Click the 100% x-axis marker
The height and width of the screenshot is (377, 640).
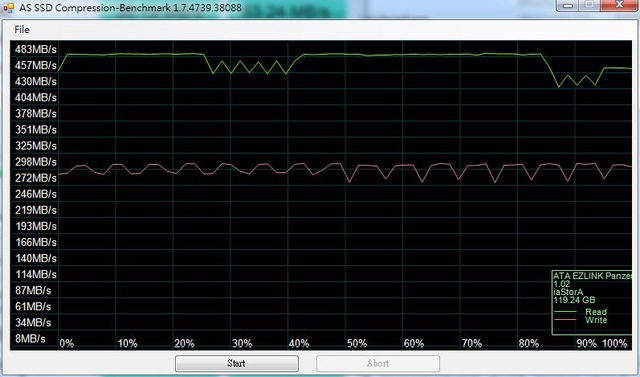(615, 343)
